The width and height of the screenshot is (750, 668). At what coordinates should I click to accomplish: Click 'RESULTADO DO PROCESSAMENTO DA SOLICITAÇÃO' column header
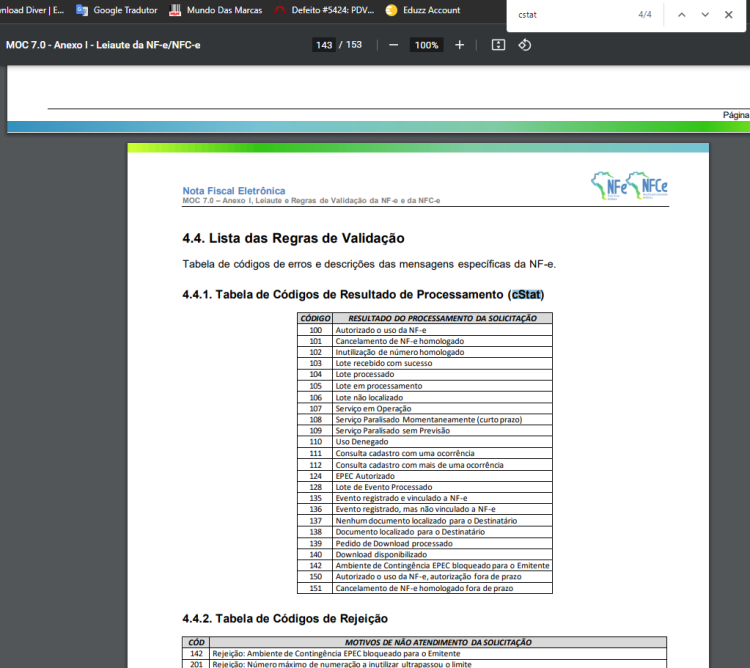pyautogui.click(x=442, y=318)
